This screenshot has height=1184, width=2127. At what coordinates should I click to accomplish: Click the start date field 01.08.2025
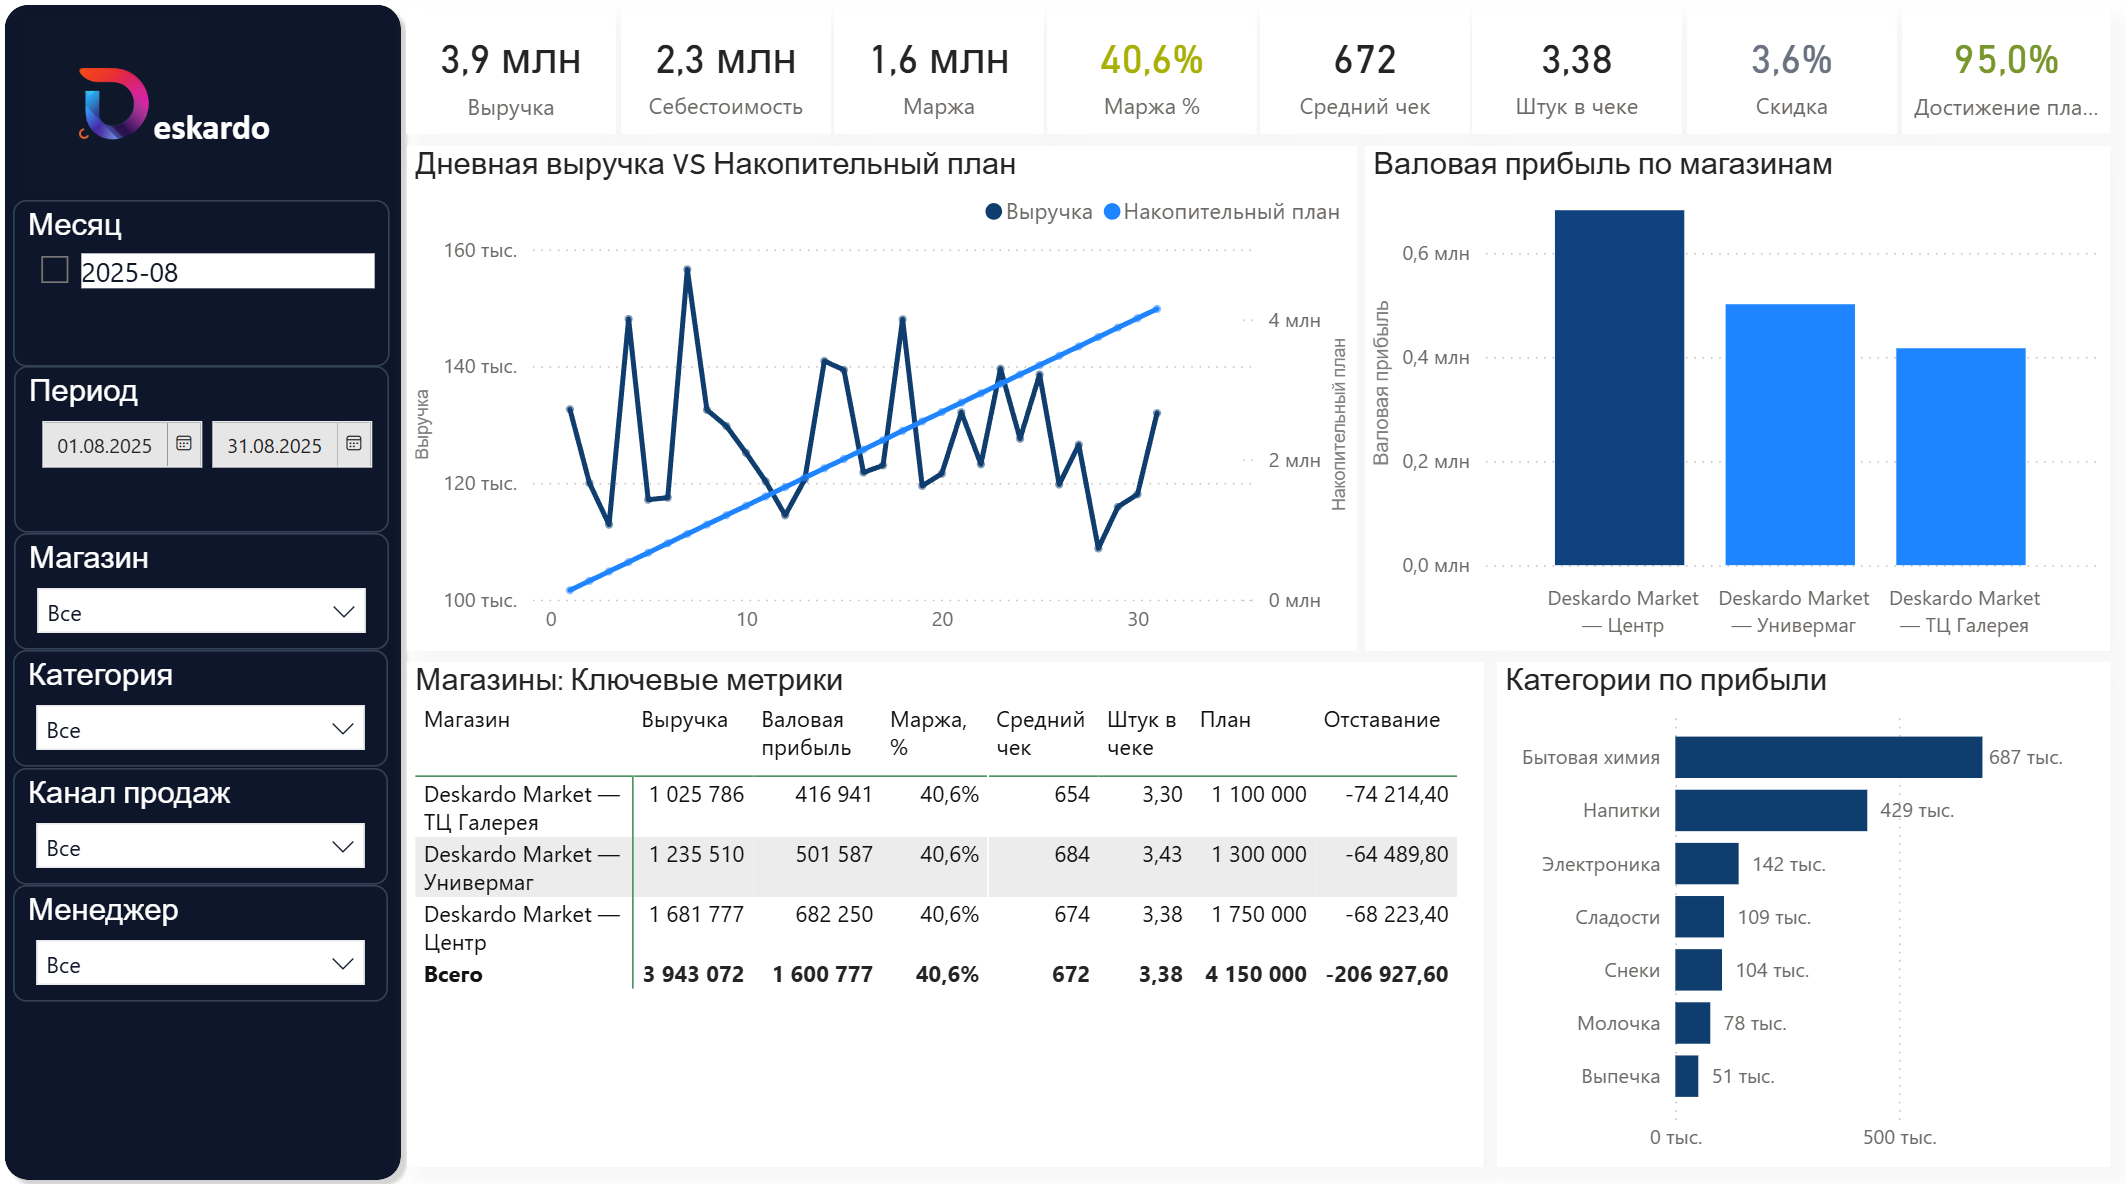(105, 445)
